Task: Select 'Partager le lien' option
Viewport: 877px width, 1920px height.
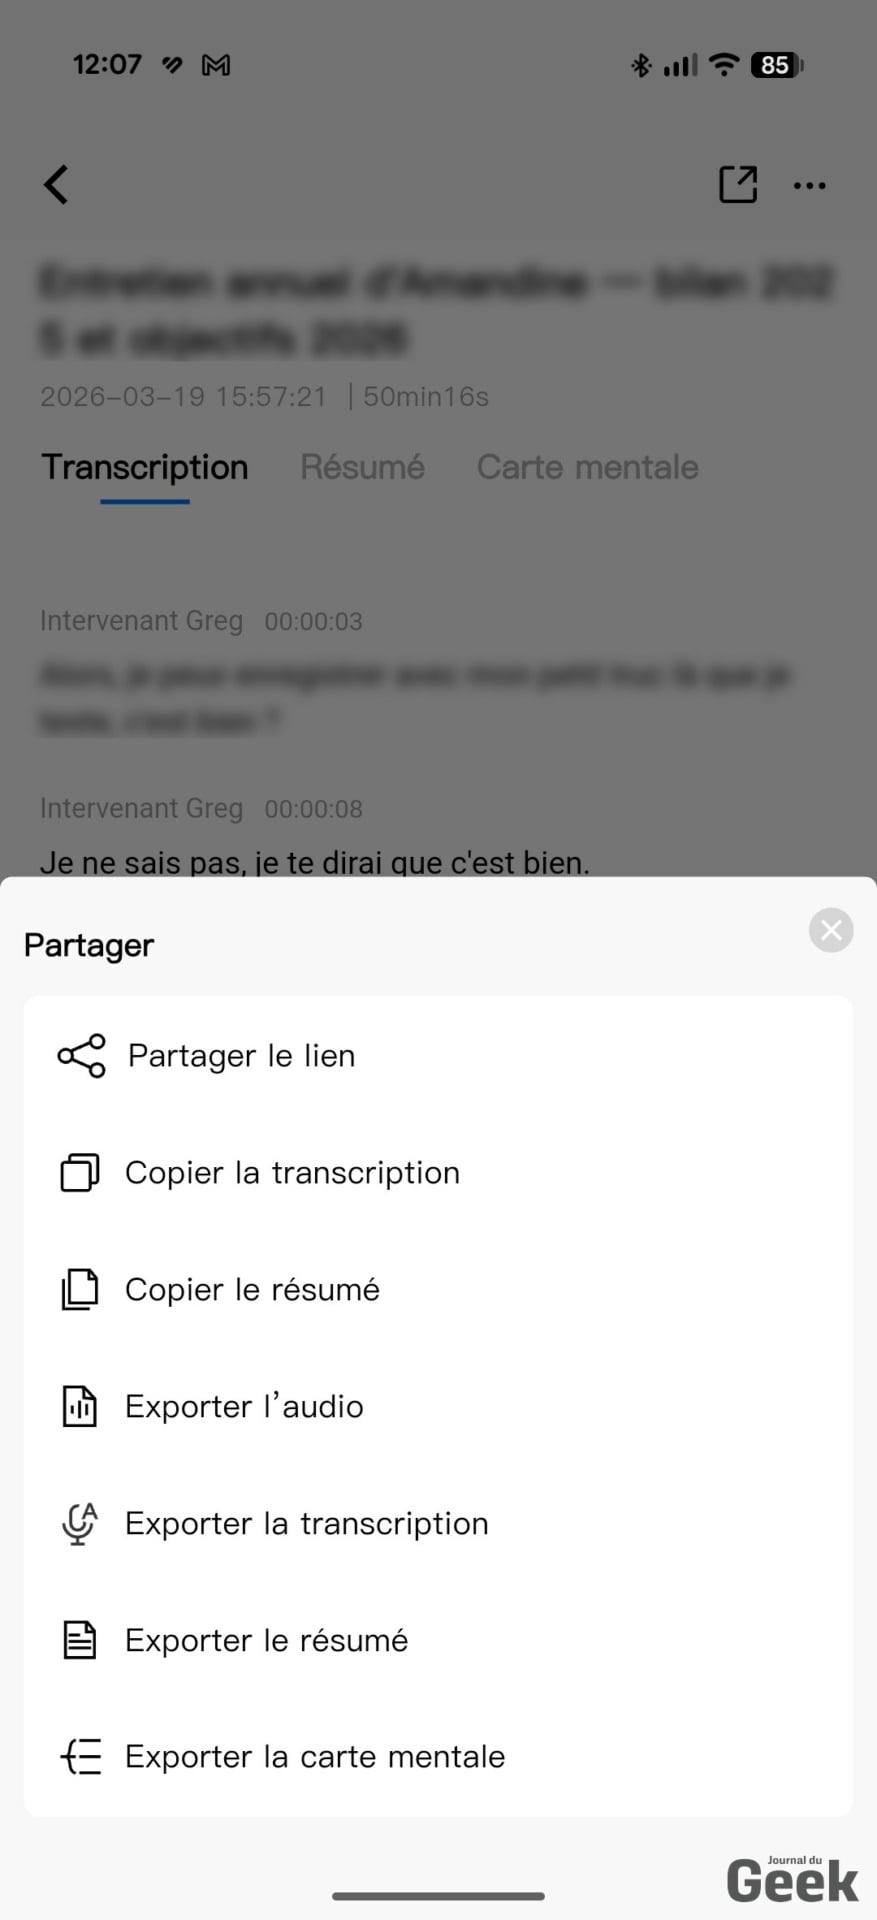Action: click(241, 1056)
